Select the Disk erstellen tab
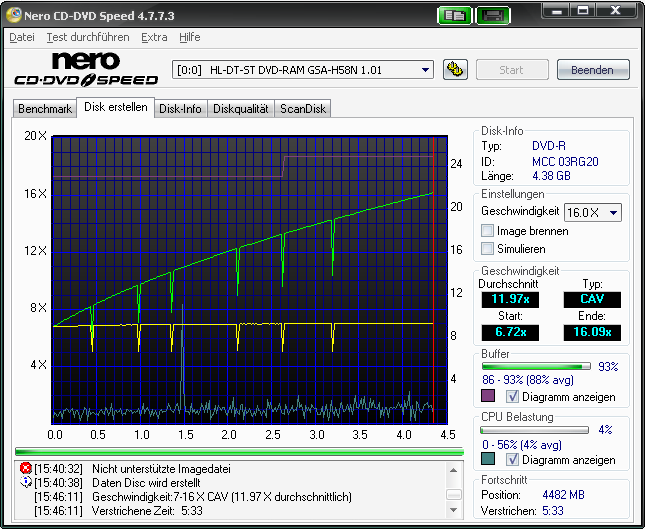 (x=116, y=107)
